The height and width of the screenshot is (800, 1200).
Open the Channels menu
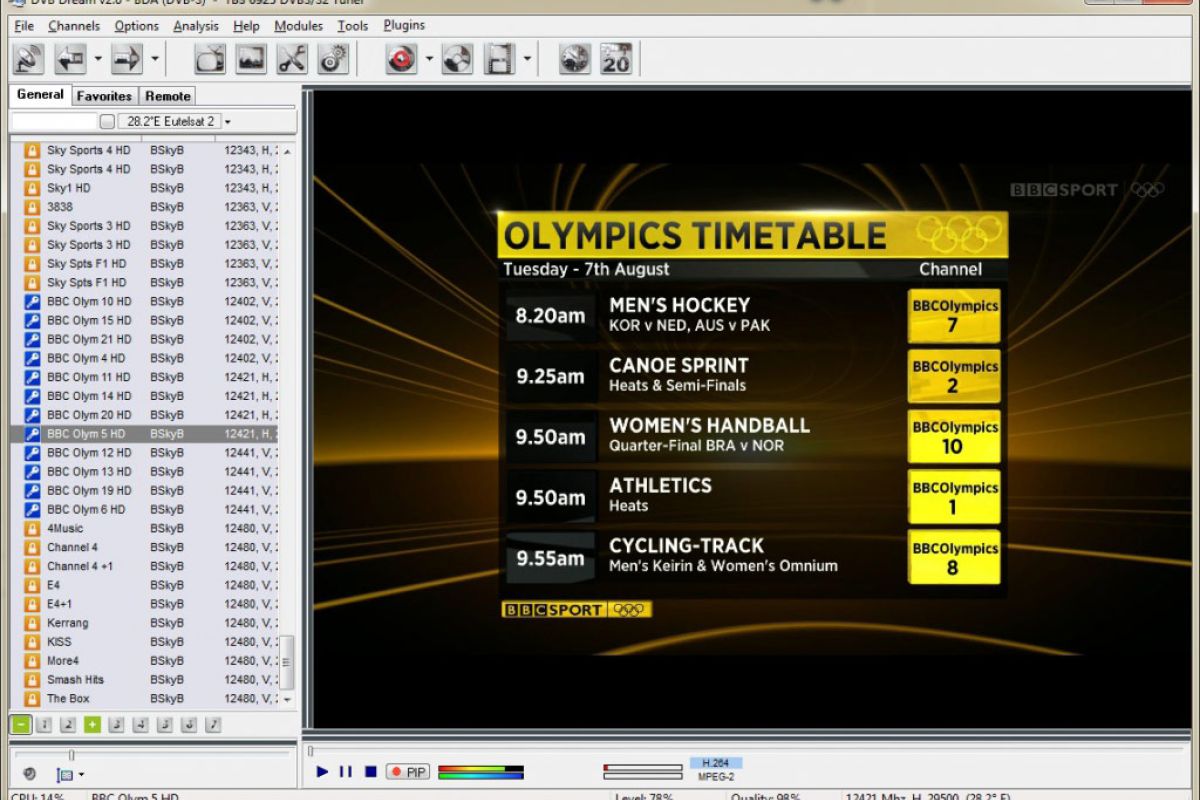74,26
